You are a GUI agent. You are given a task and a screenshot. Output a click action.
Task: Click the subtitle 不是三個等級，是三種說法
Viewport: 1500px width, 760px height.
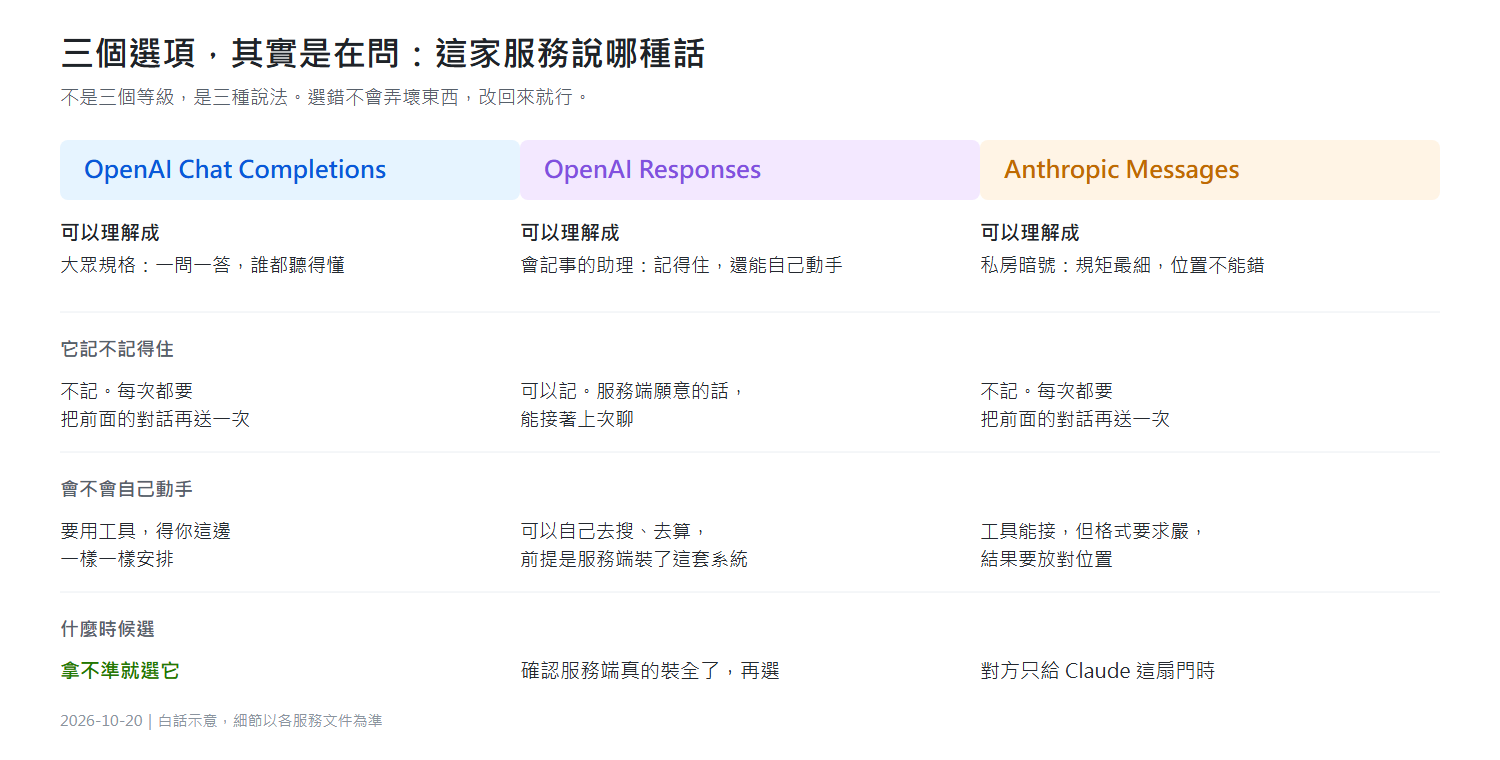[326, 97]
